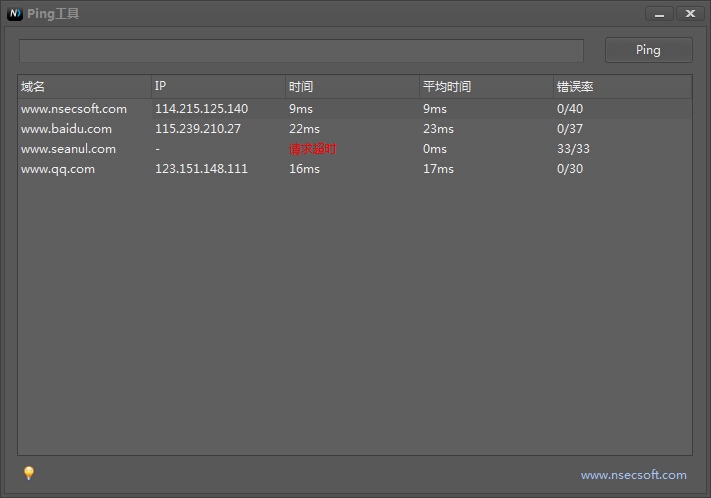The width and height of the screenshot is (711, 498).
Task: Select the www.baidu.com row
Action: click(x=355, y=129)
